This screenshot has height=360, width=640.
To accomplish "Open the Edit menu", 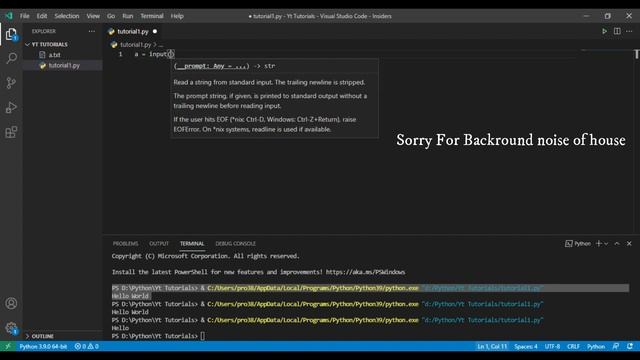I will click(x=42, y=16).
